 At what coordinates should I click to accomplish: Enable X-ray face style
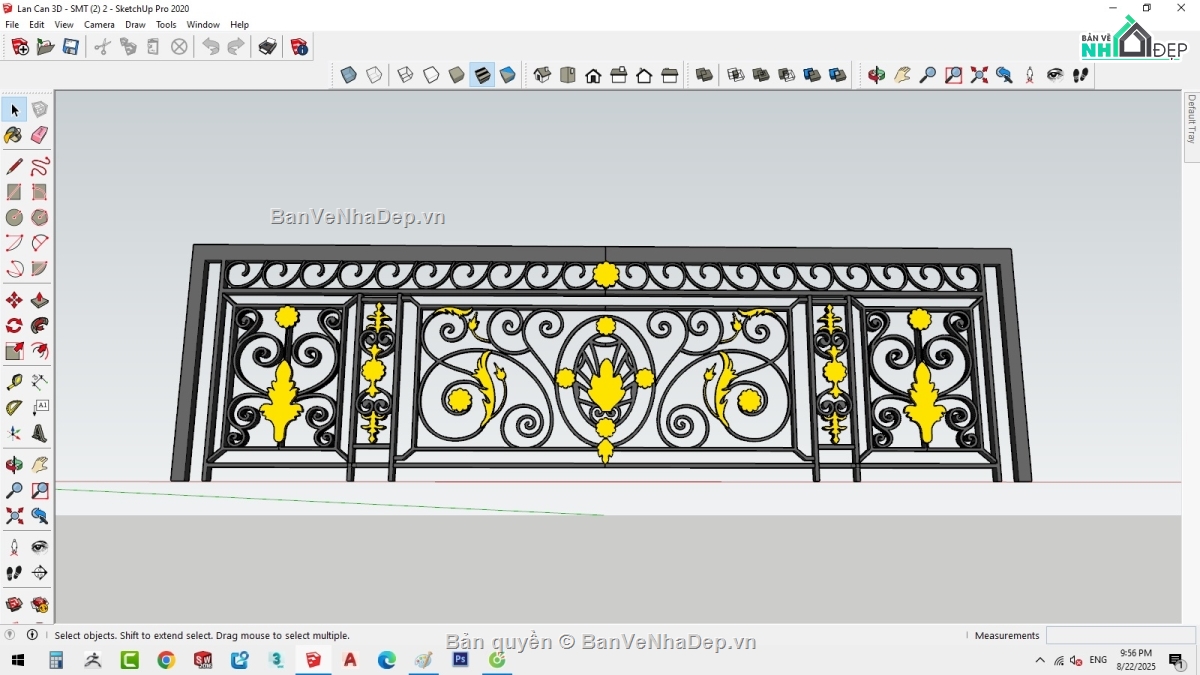[347, 74]
